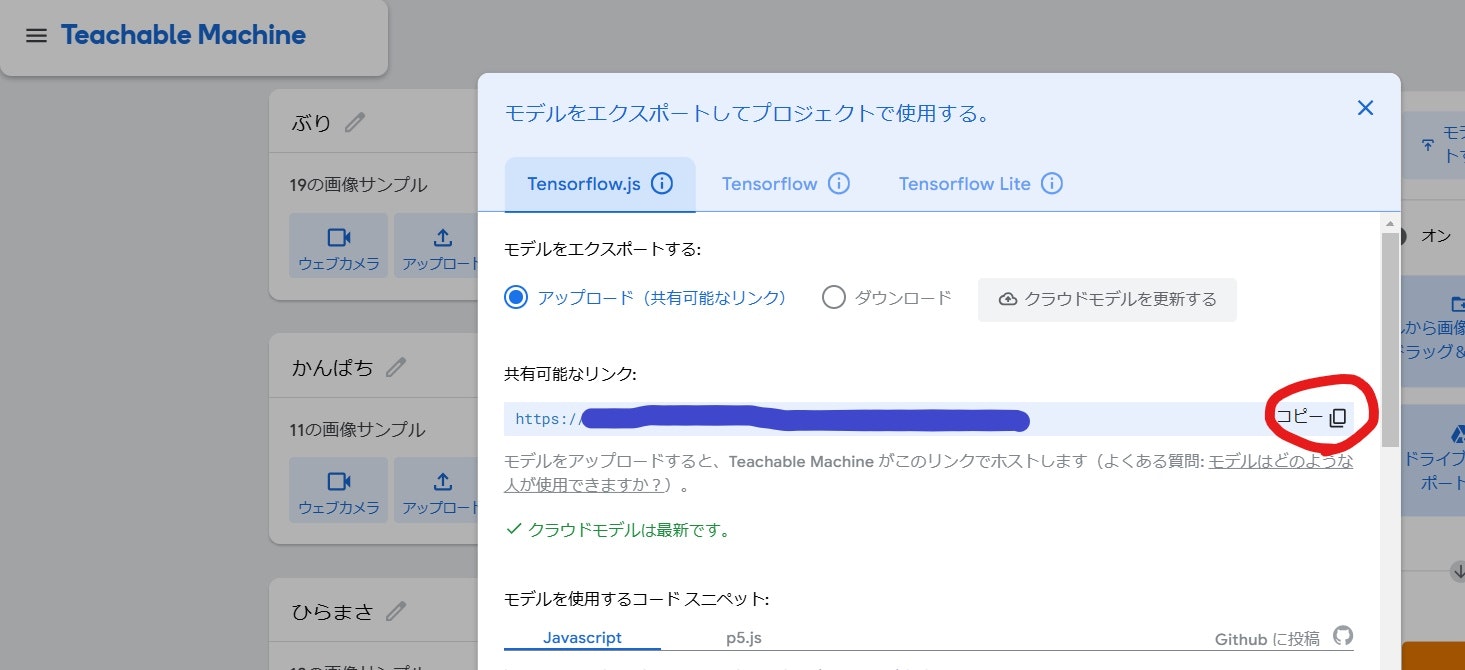The image size is (1465, 670).
Task: Click the info icon on Tensorflow Lite tab
Action: click(x=1052, y=183)
